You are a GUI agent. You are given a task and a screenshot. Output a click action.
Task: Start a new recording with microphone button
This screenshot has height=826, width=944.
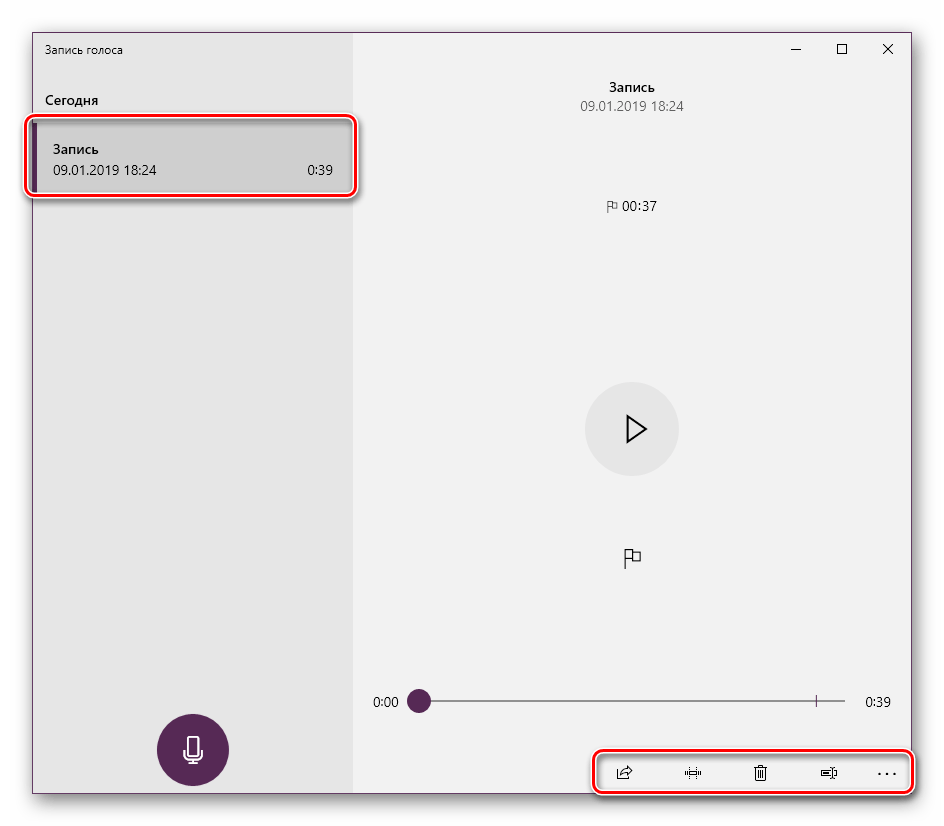193,750
